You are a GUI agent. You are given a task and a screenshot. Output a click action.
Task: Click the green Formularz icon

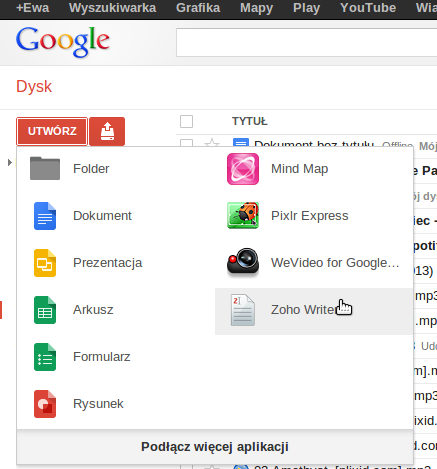tap(45, 357)
